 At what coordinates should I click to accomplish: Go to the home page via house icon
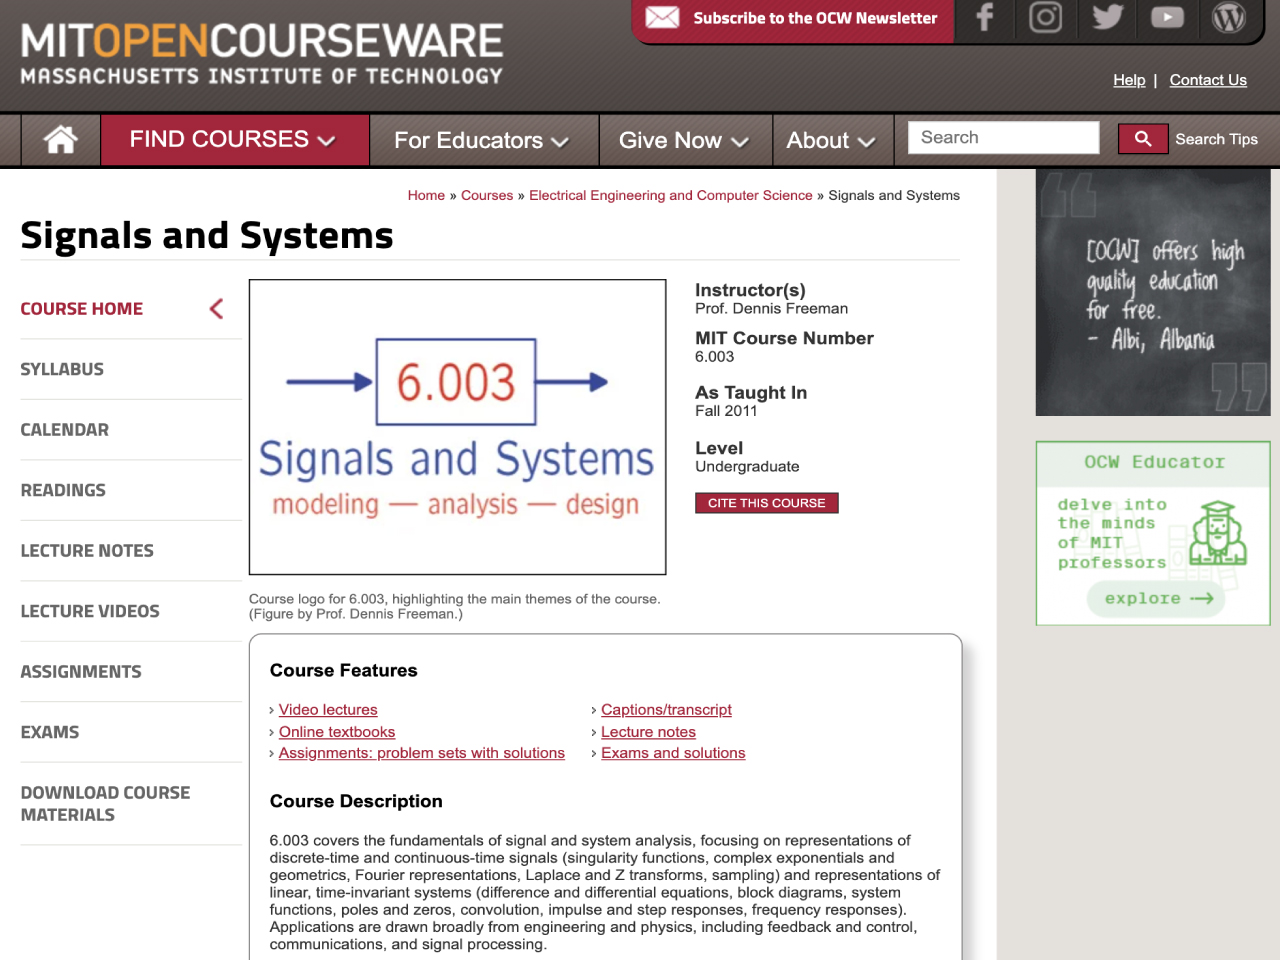[61, 139]
